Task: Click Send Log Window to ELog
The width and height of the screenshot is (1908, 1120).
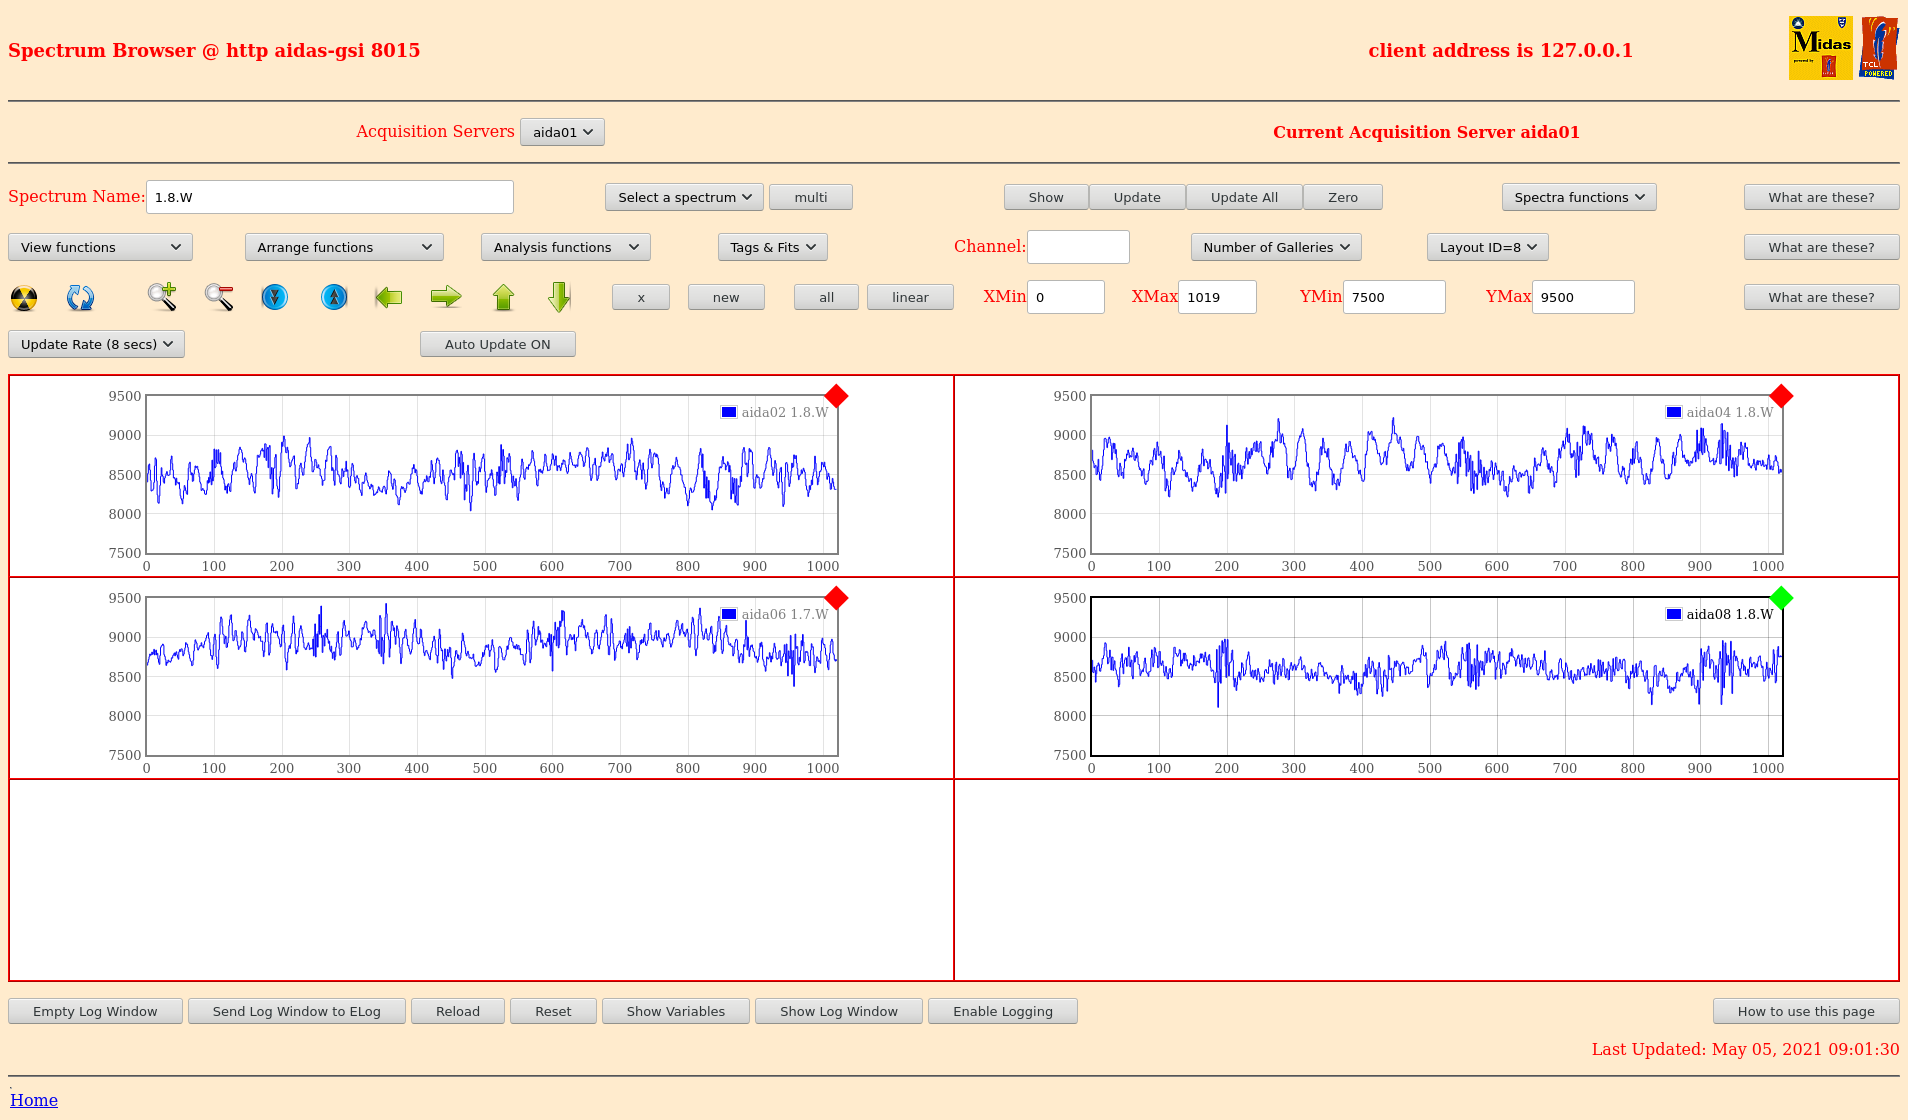Action: [297, 1011]
